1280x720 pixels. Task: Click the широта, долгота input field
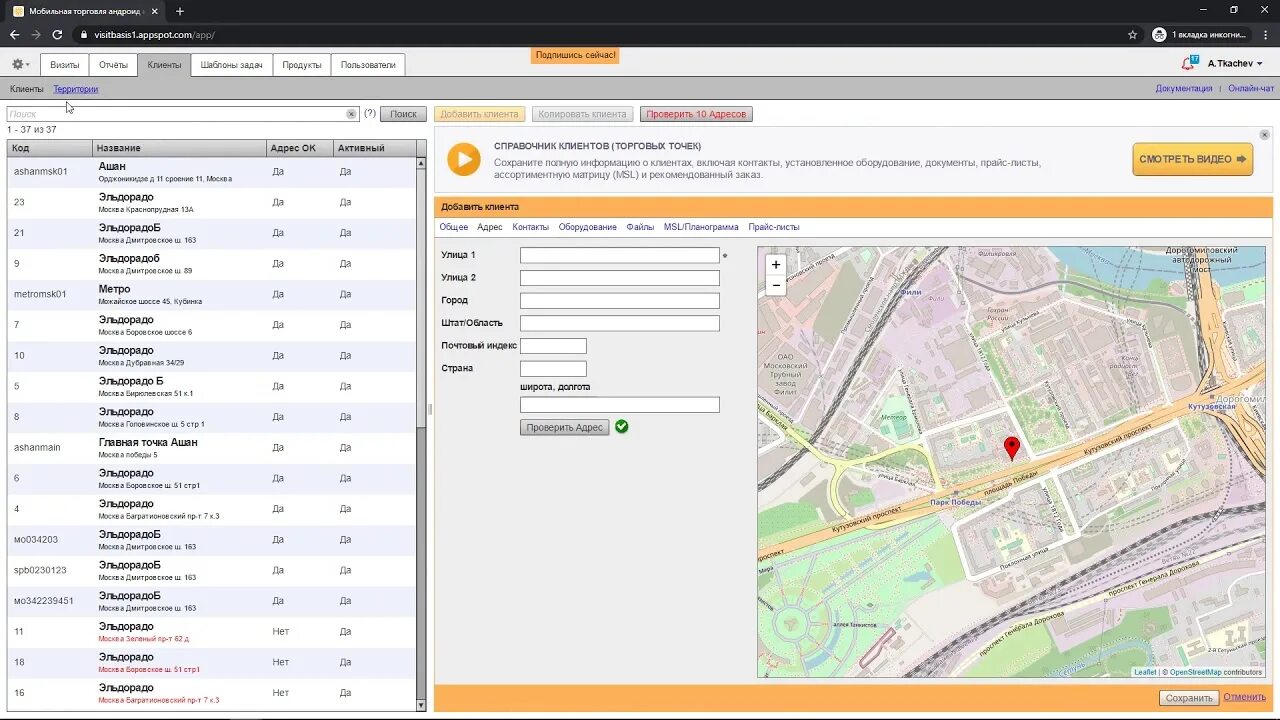[x=620, y=405]
